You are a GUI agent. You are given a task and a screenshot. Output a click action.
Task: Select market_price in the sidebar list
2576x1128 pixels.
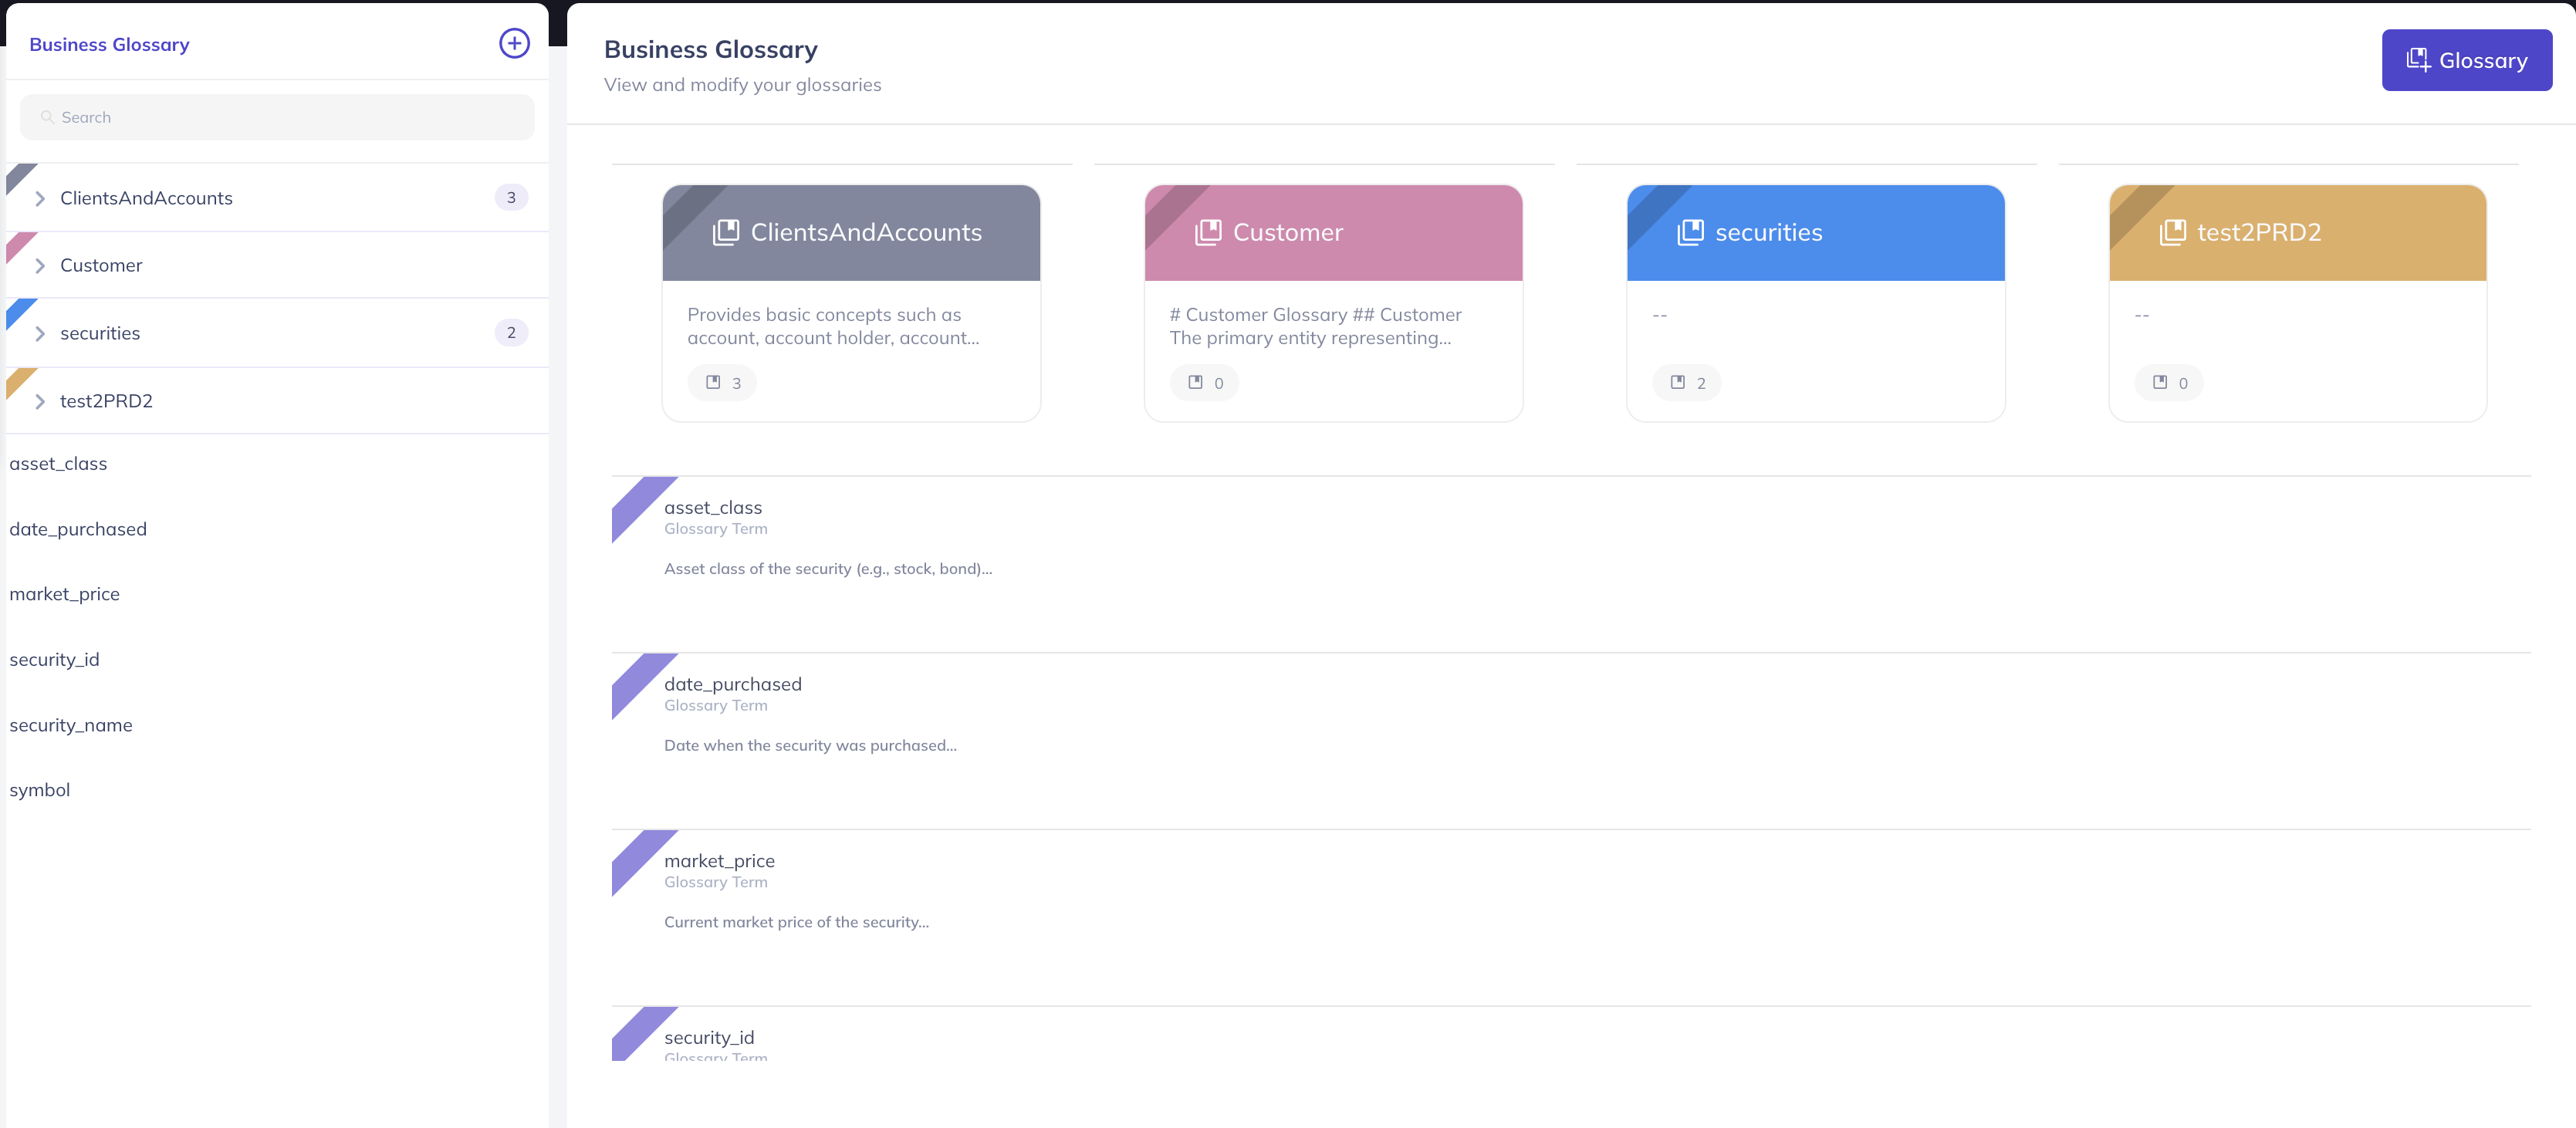point(64,594)
